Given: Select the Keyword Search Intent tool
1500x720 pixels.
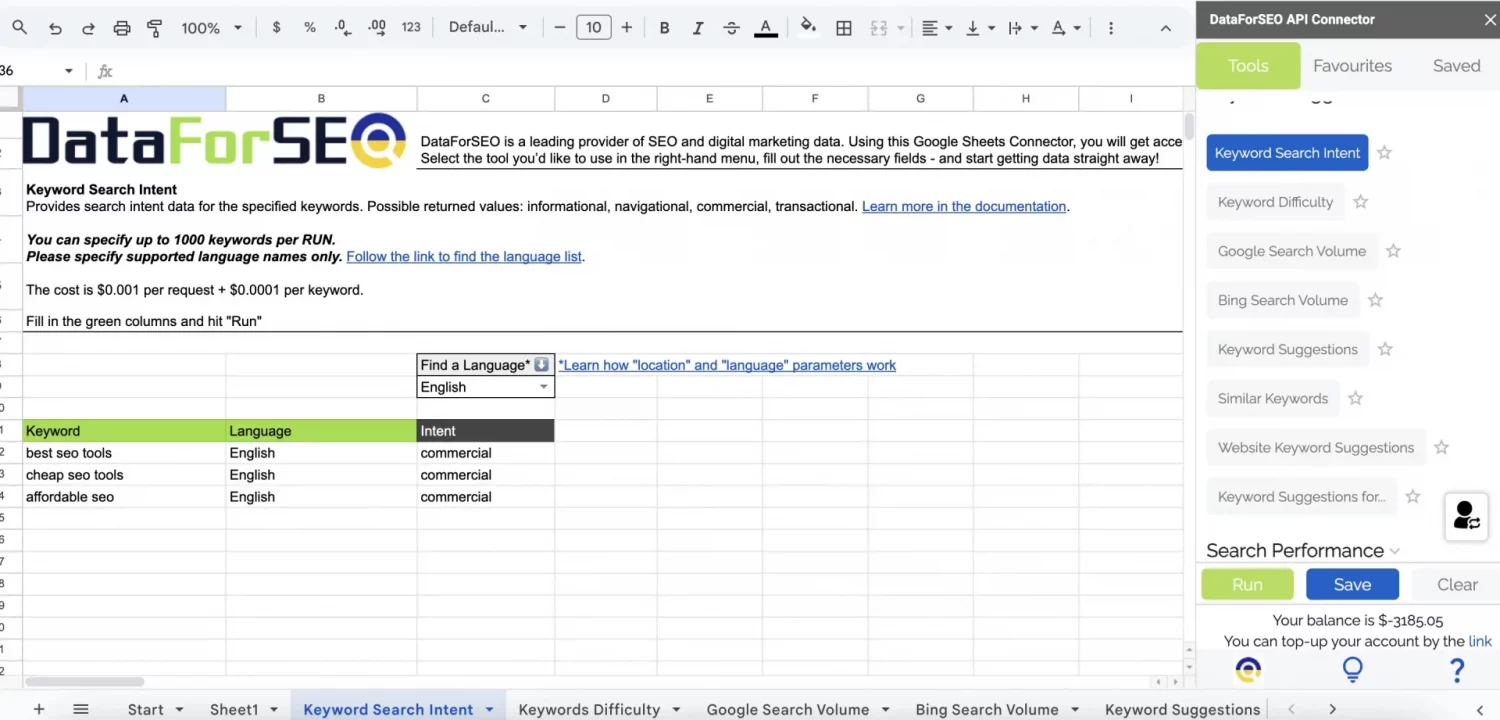Looking at the screenshot, I should (x=1287, y=153).
